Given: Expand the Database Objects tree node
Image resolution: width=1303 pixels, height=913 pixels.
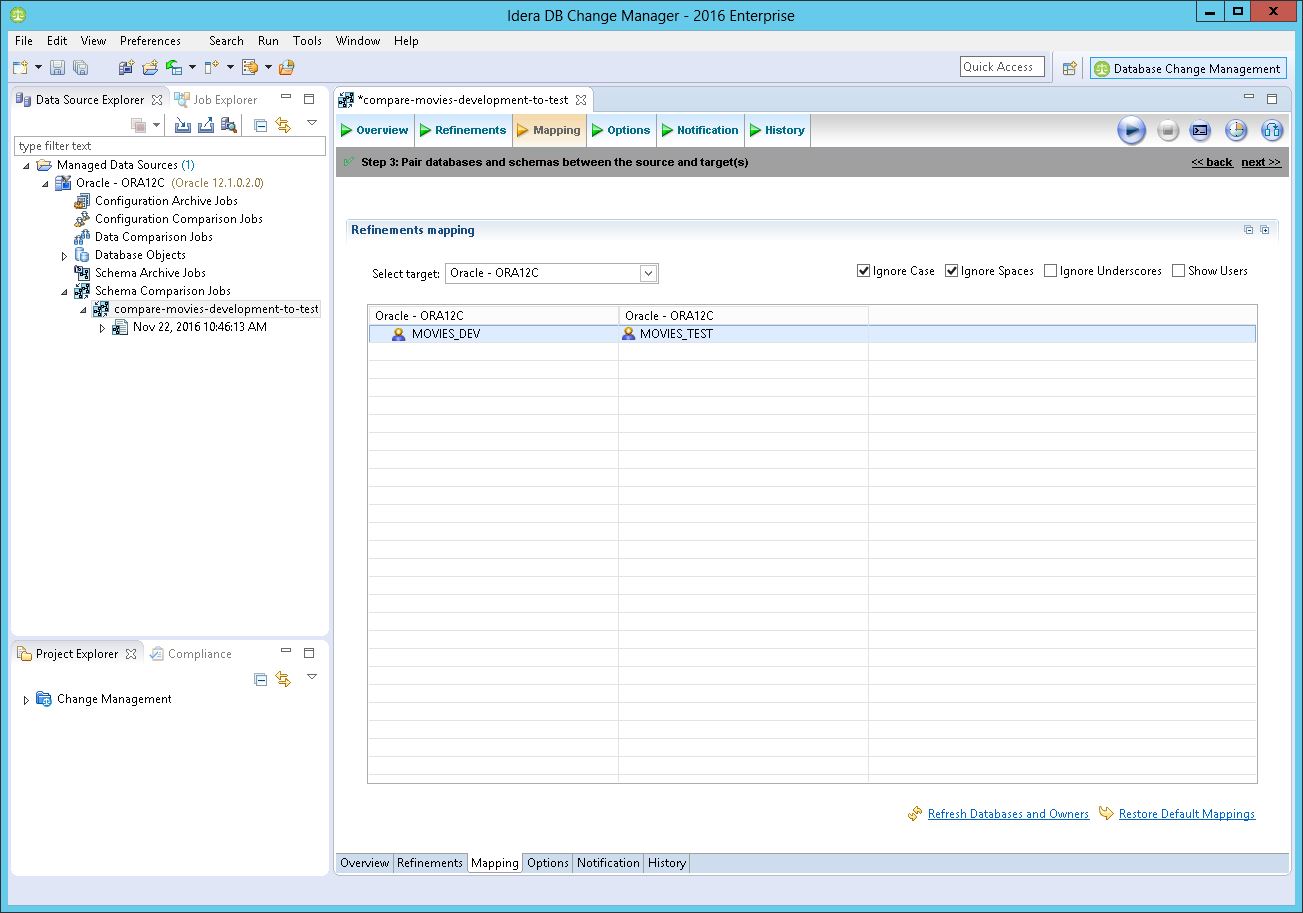Looking at the screenshot, I should pyautogui.click(x=65, y=256).
